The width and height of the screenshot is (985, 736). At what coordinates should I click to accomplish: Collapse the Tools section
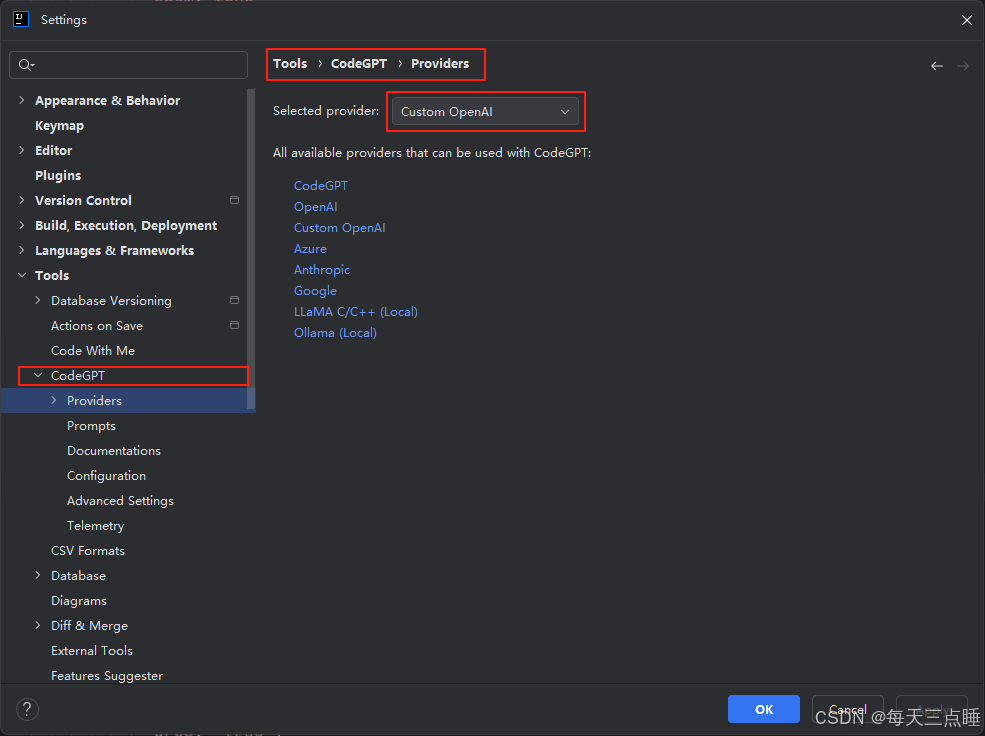coord(22,275)
